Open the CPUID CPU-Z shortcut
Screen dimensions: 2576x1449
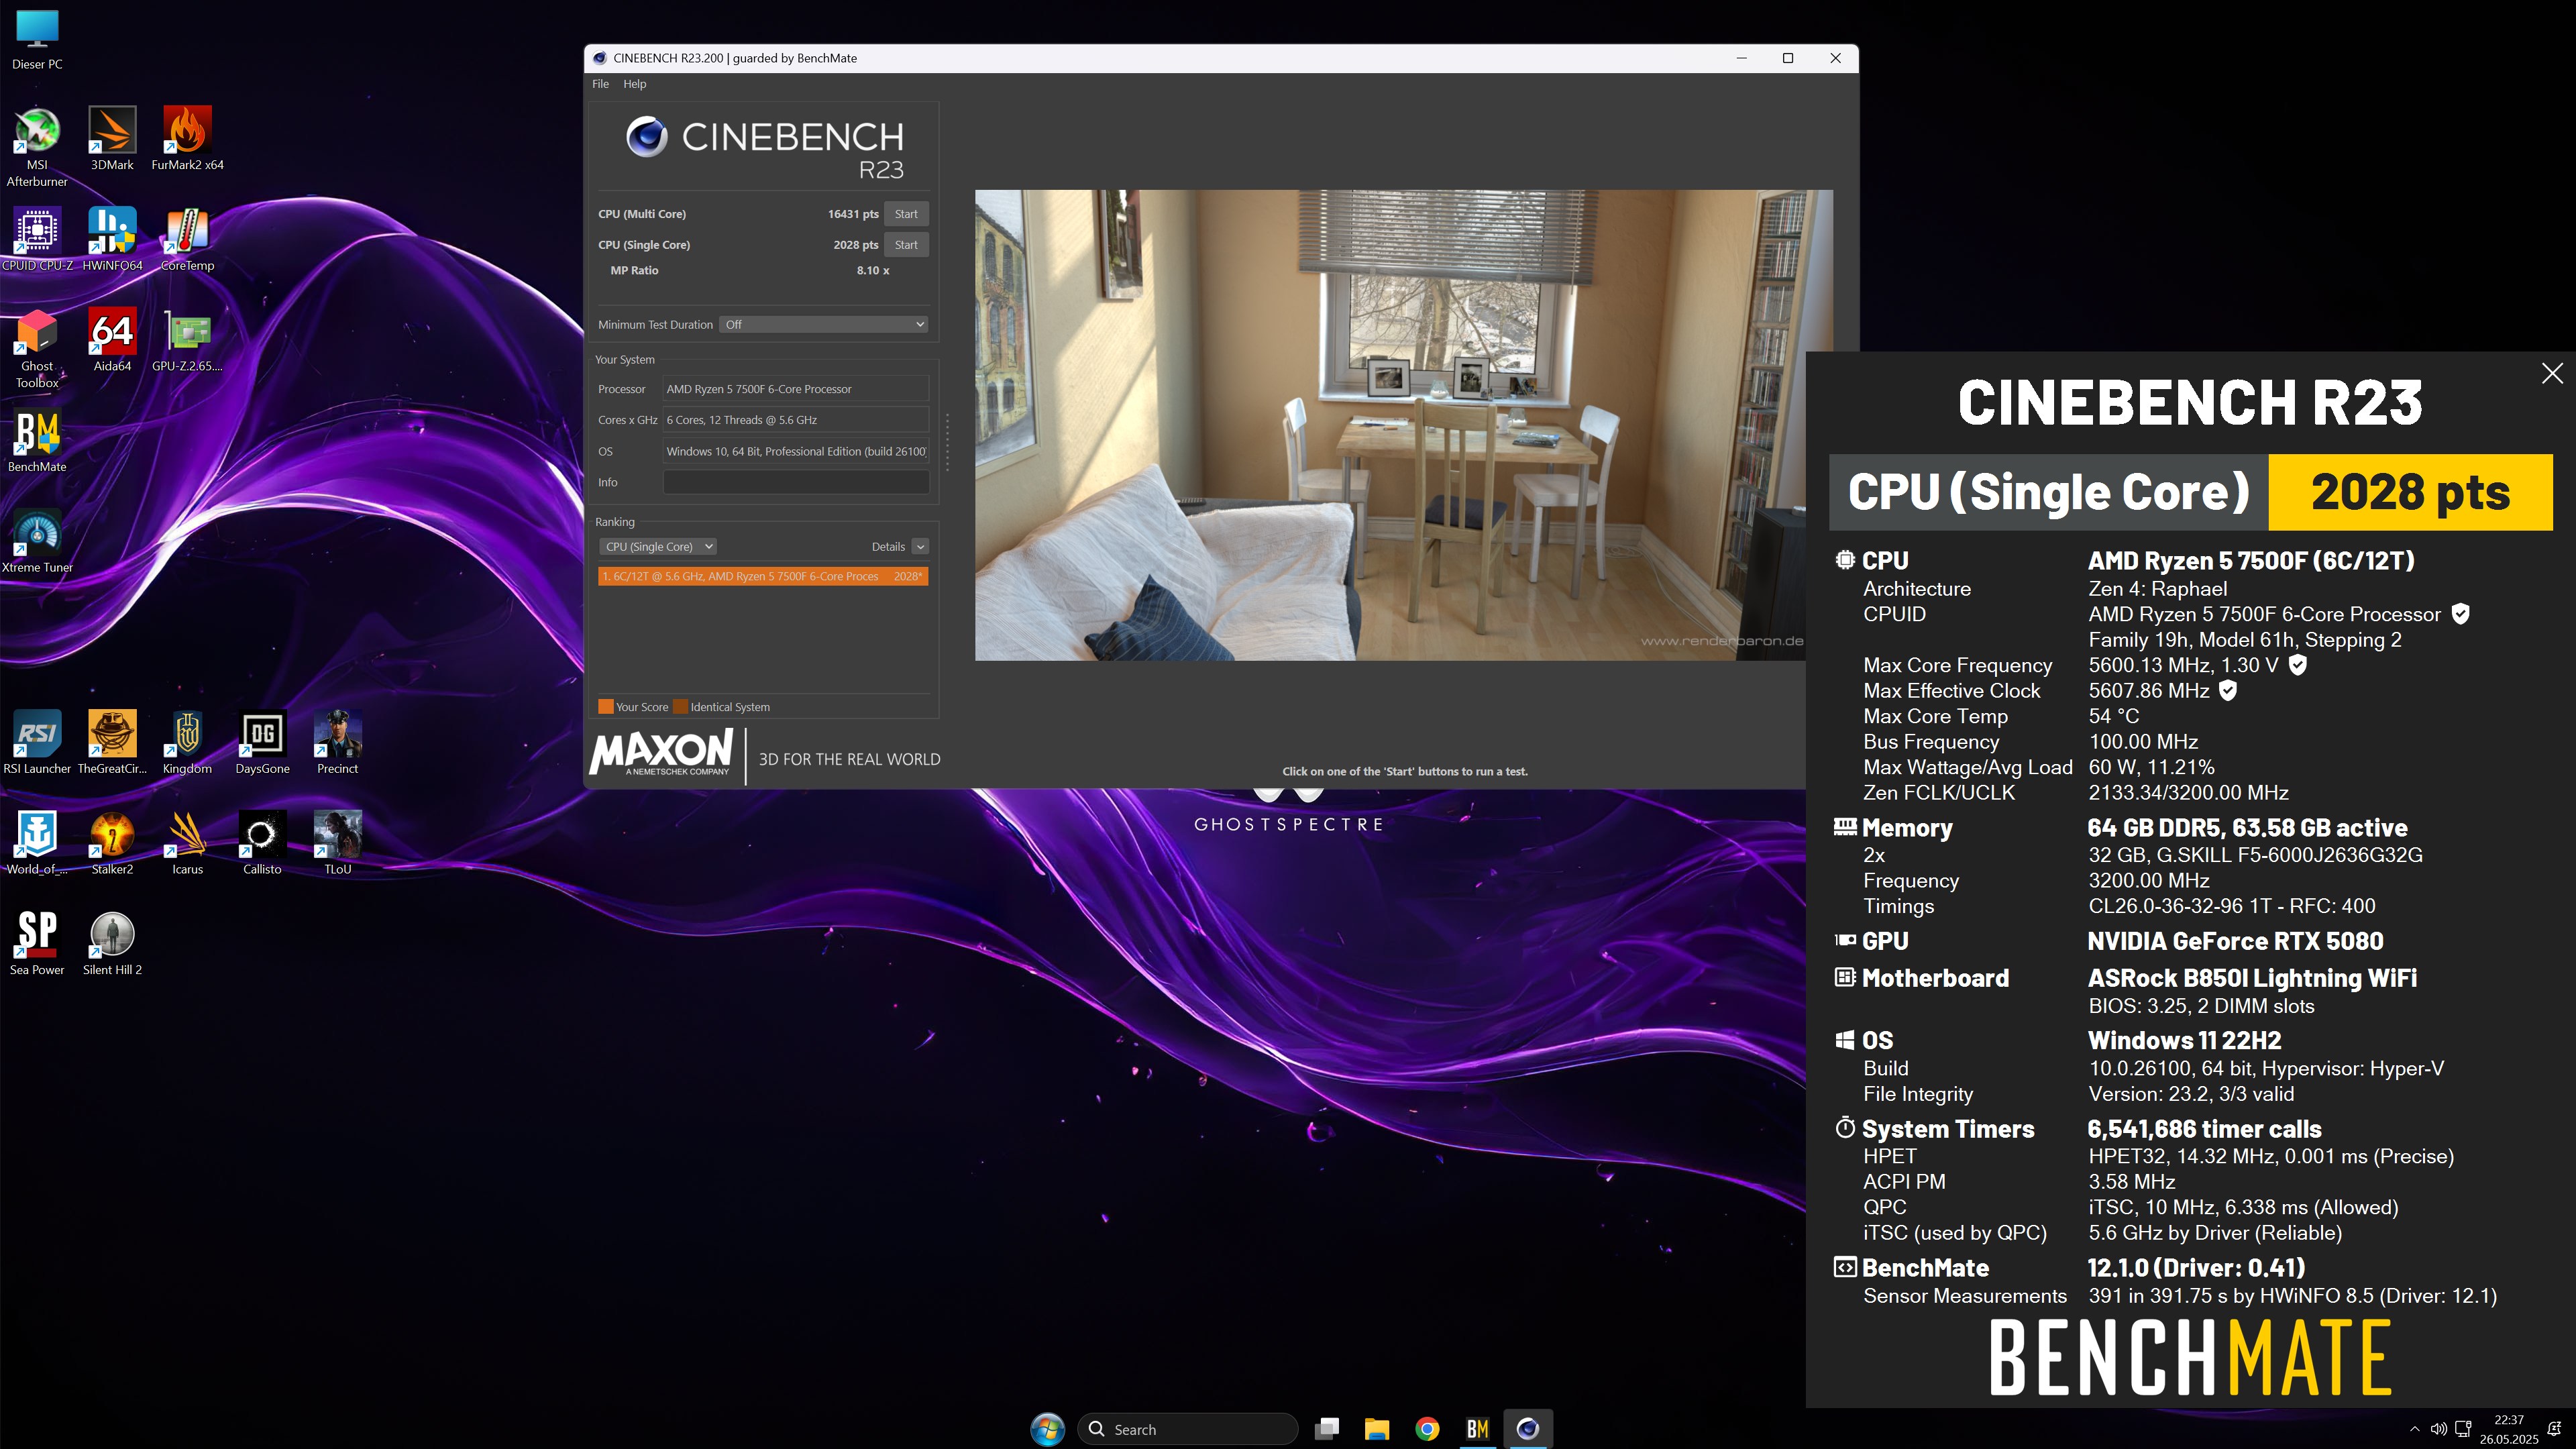37,240
